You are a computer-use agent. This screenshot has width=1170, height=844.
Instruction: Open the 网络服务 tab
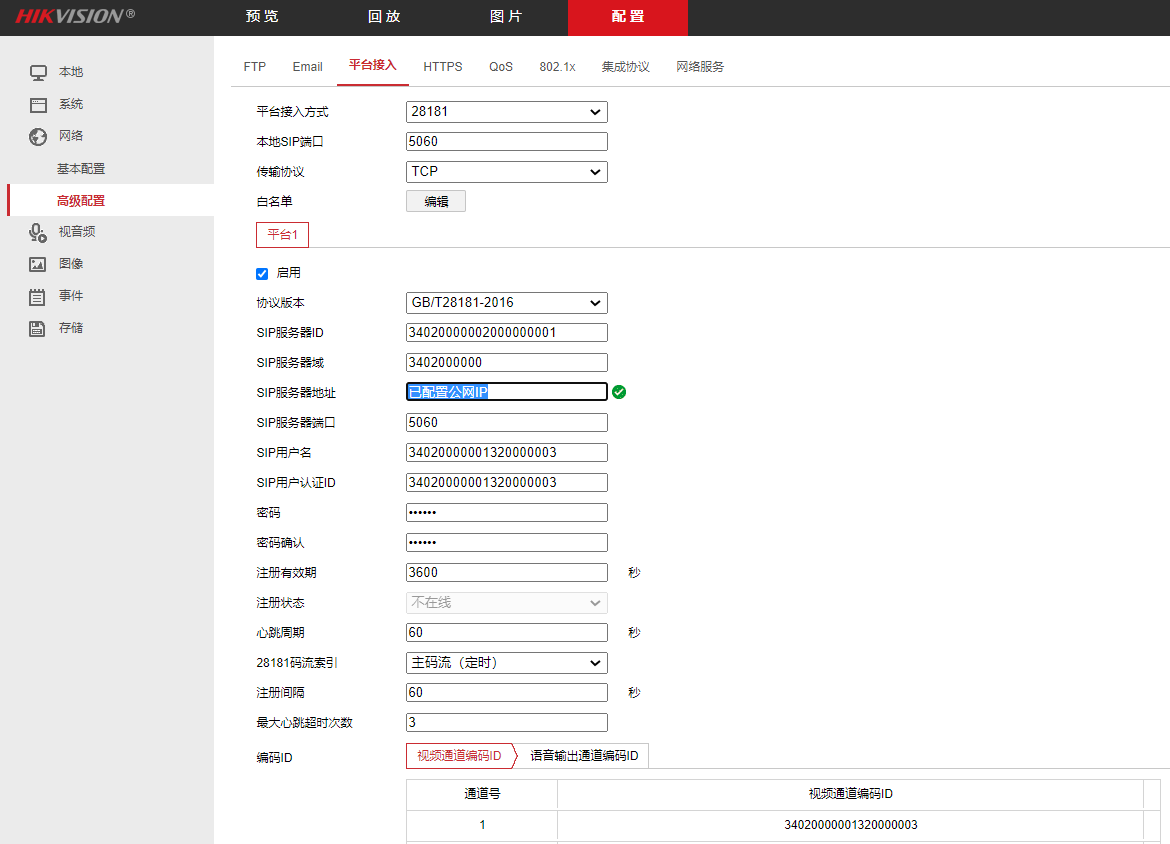tap(702, 66)
